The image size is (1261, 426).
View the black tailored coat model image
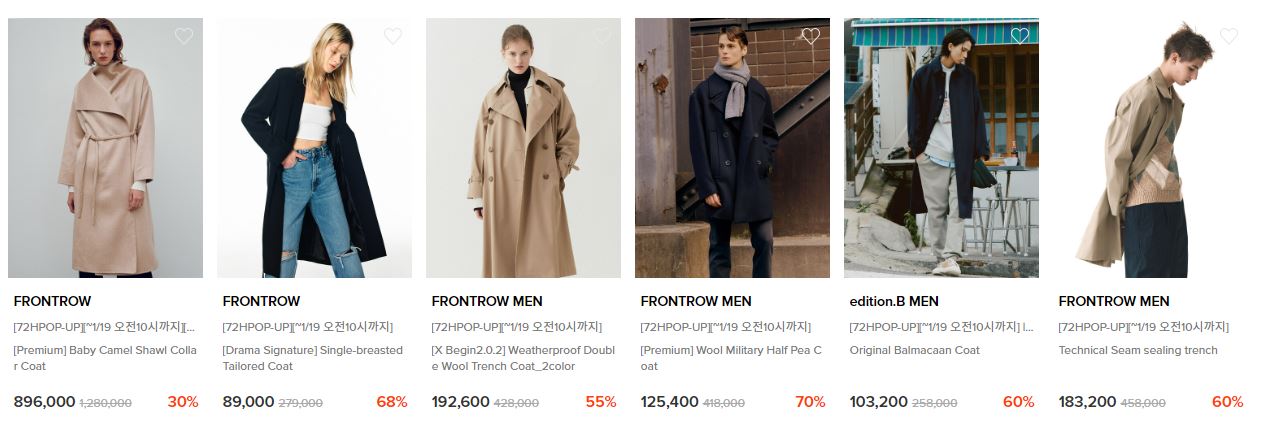[x=314, y=148]
